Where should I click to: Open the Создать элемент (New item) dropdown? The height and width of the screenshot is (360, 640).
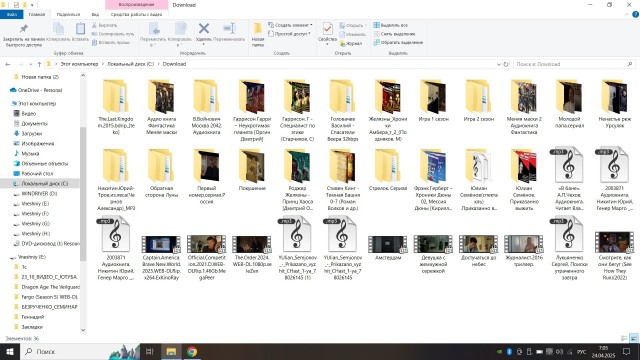(290, 25)
